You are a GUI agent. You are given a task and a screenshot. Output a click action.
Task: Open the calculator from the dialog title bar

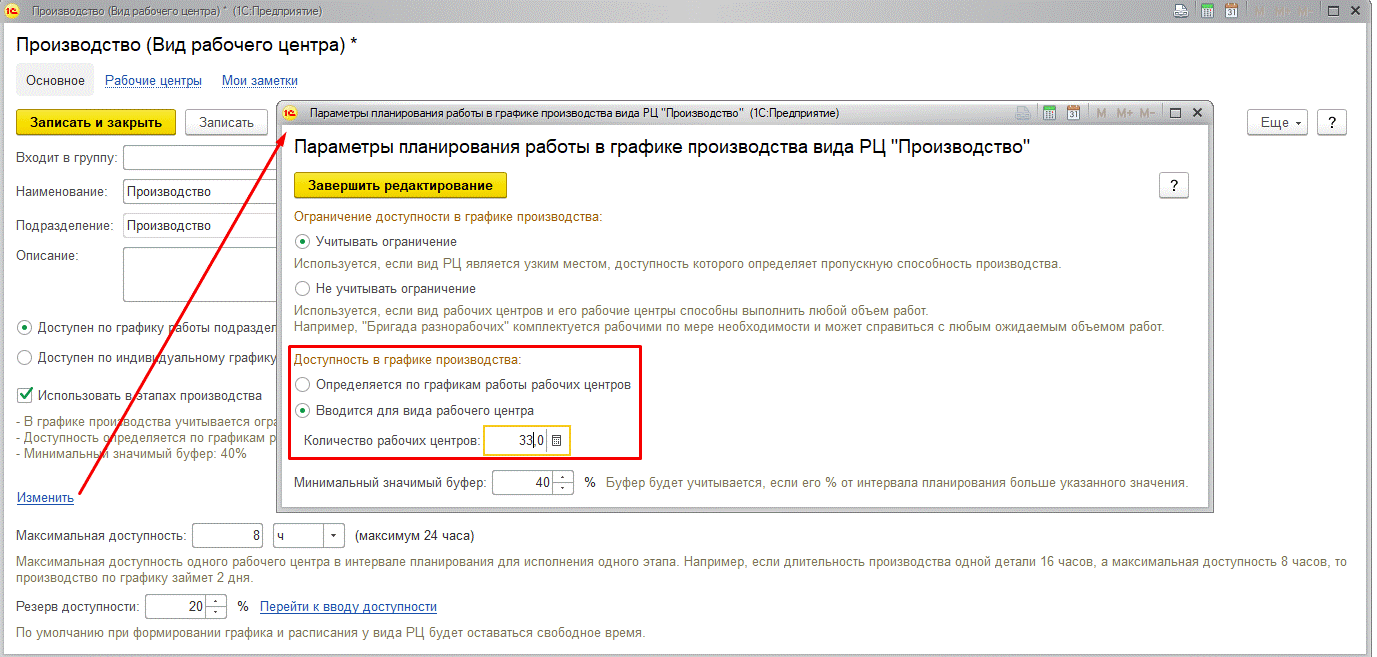1048,112
